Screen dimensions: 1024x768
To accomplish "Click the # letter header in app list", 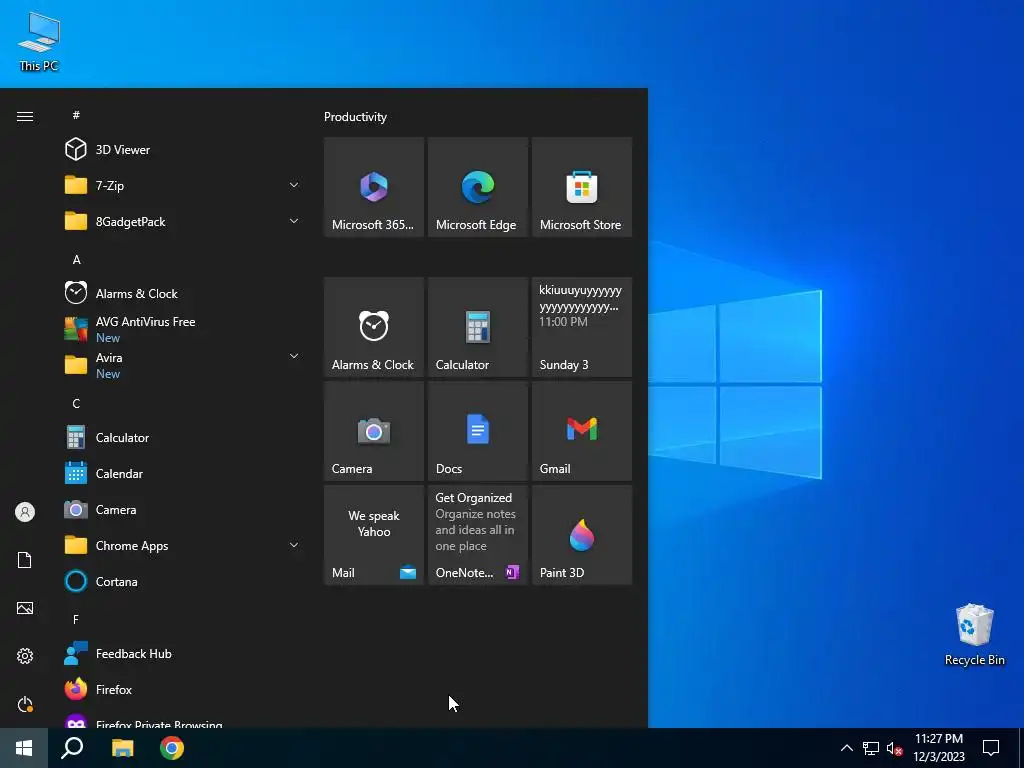I will (x=76, y=115).
